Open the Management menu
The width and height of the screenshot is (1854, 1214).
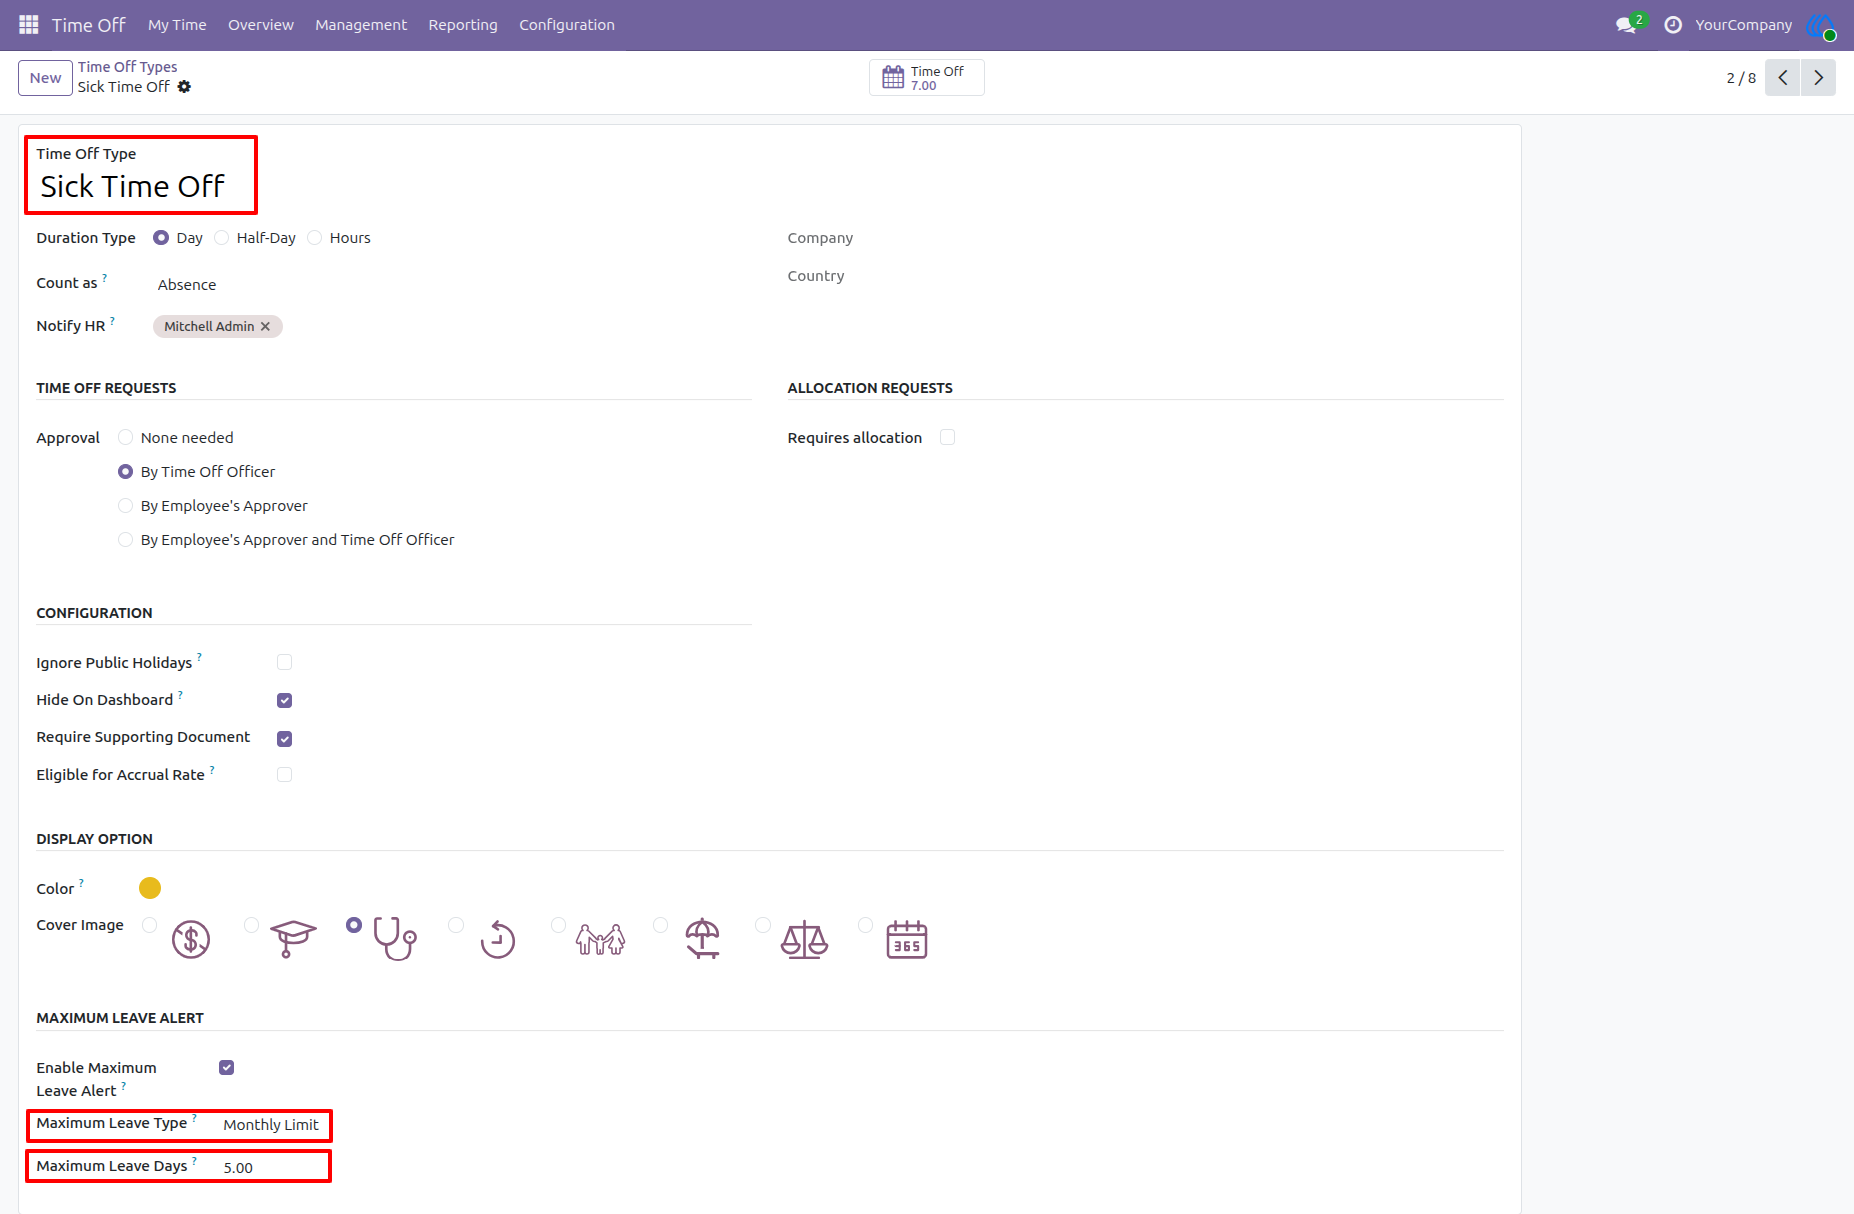pyautogui.click(x=361, y=25)
